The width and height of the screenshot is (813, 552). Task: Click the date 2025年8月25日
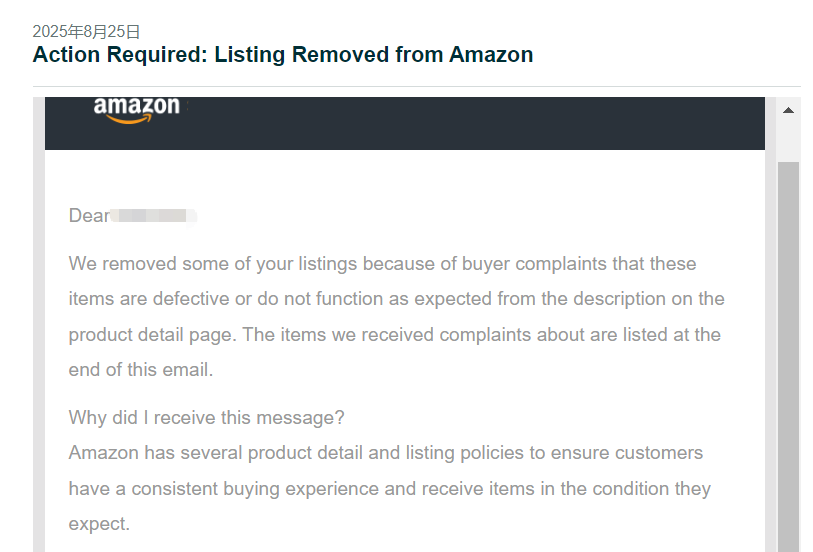click(86, 32)
